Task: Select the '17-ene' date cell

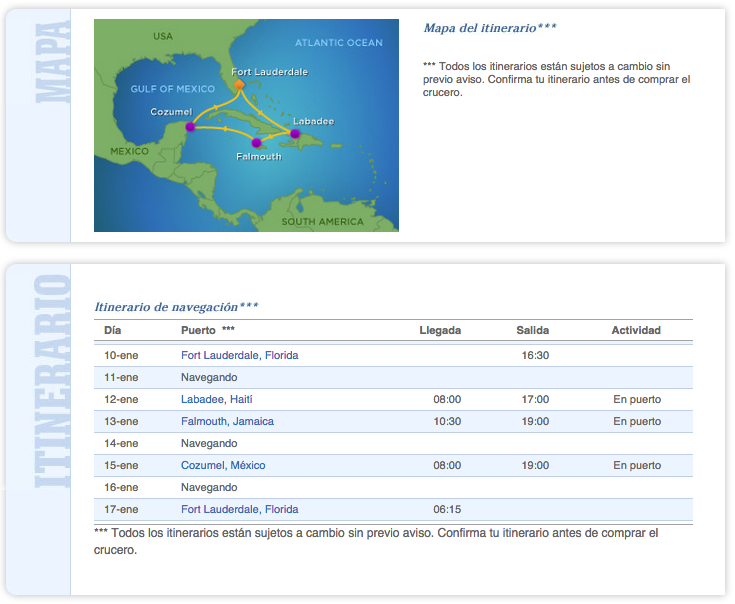Action: [x=121, y=509]
